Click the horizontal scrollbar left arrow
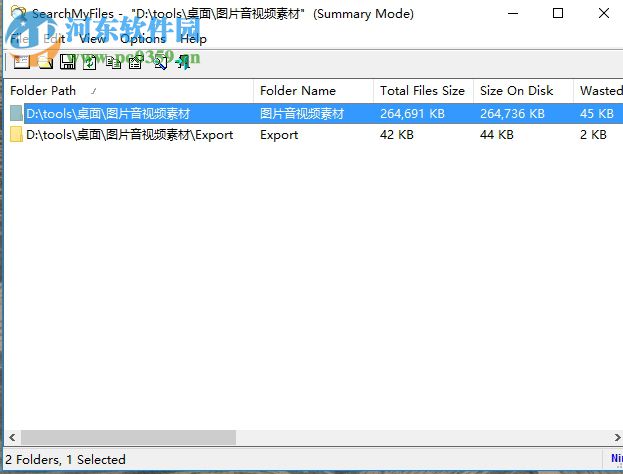Image resolution: width=623 pixels, height=474 pixels. point(12,437)
